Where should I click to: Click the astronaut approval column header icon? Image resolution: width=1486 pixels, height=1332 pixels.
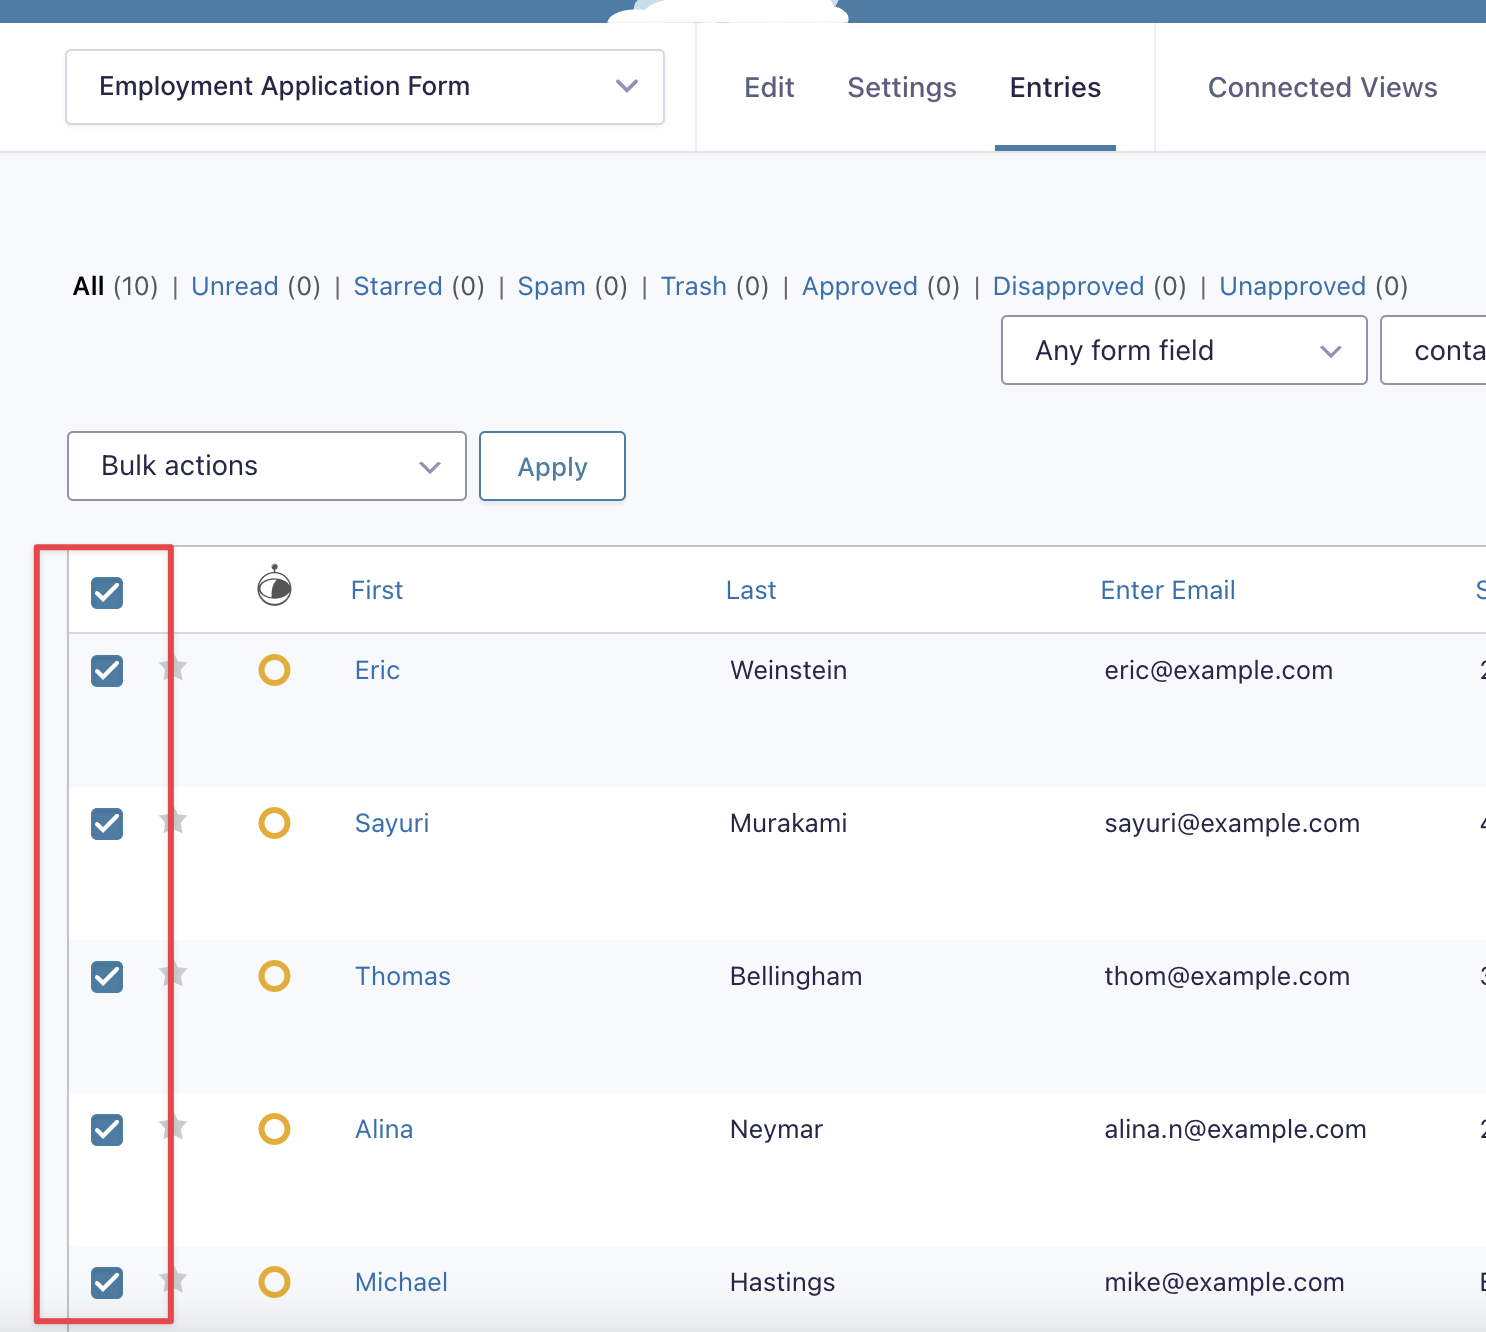point(274,586)
